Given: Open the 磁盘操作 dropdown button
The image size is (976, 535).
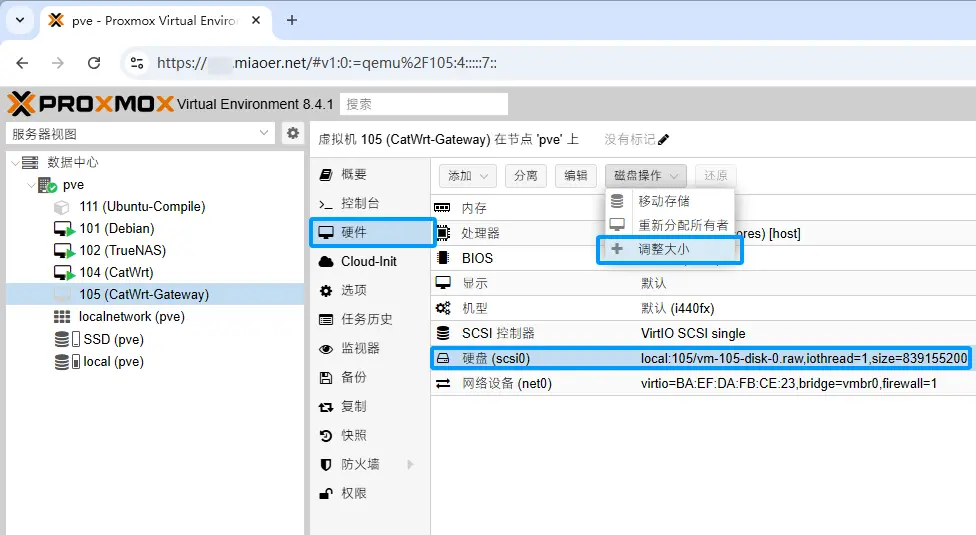Looking at the screenshot, I should point(645,176).
